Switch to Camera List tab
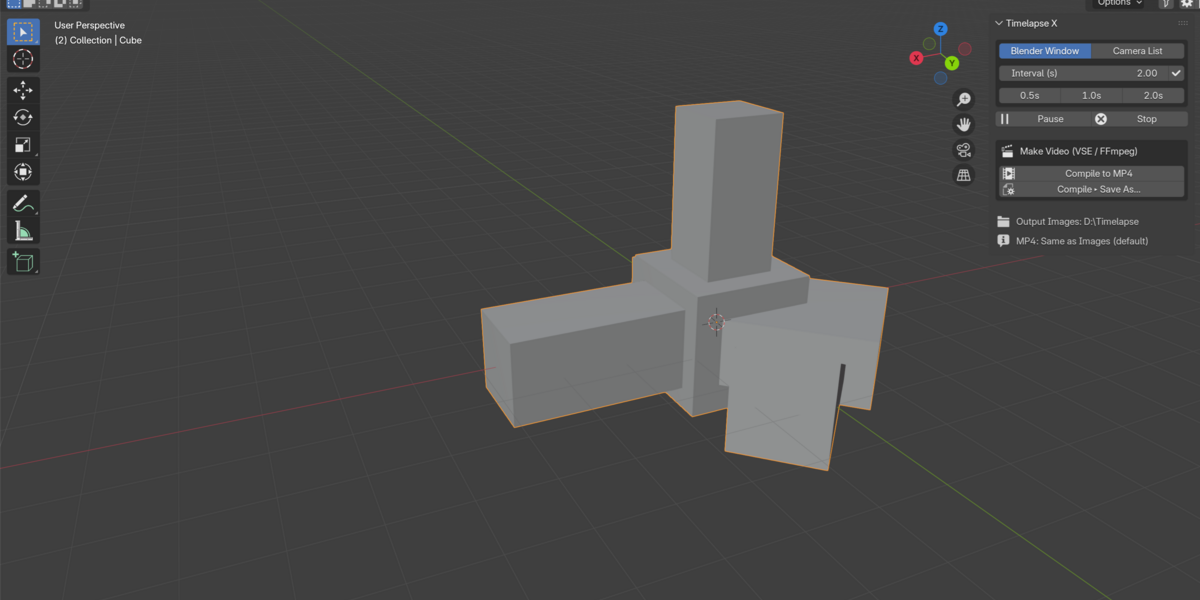This screenshot has height=600, width=1200. point(1138,51)
